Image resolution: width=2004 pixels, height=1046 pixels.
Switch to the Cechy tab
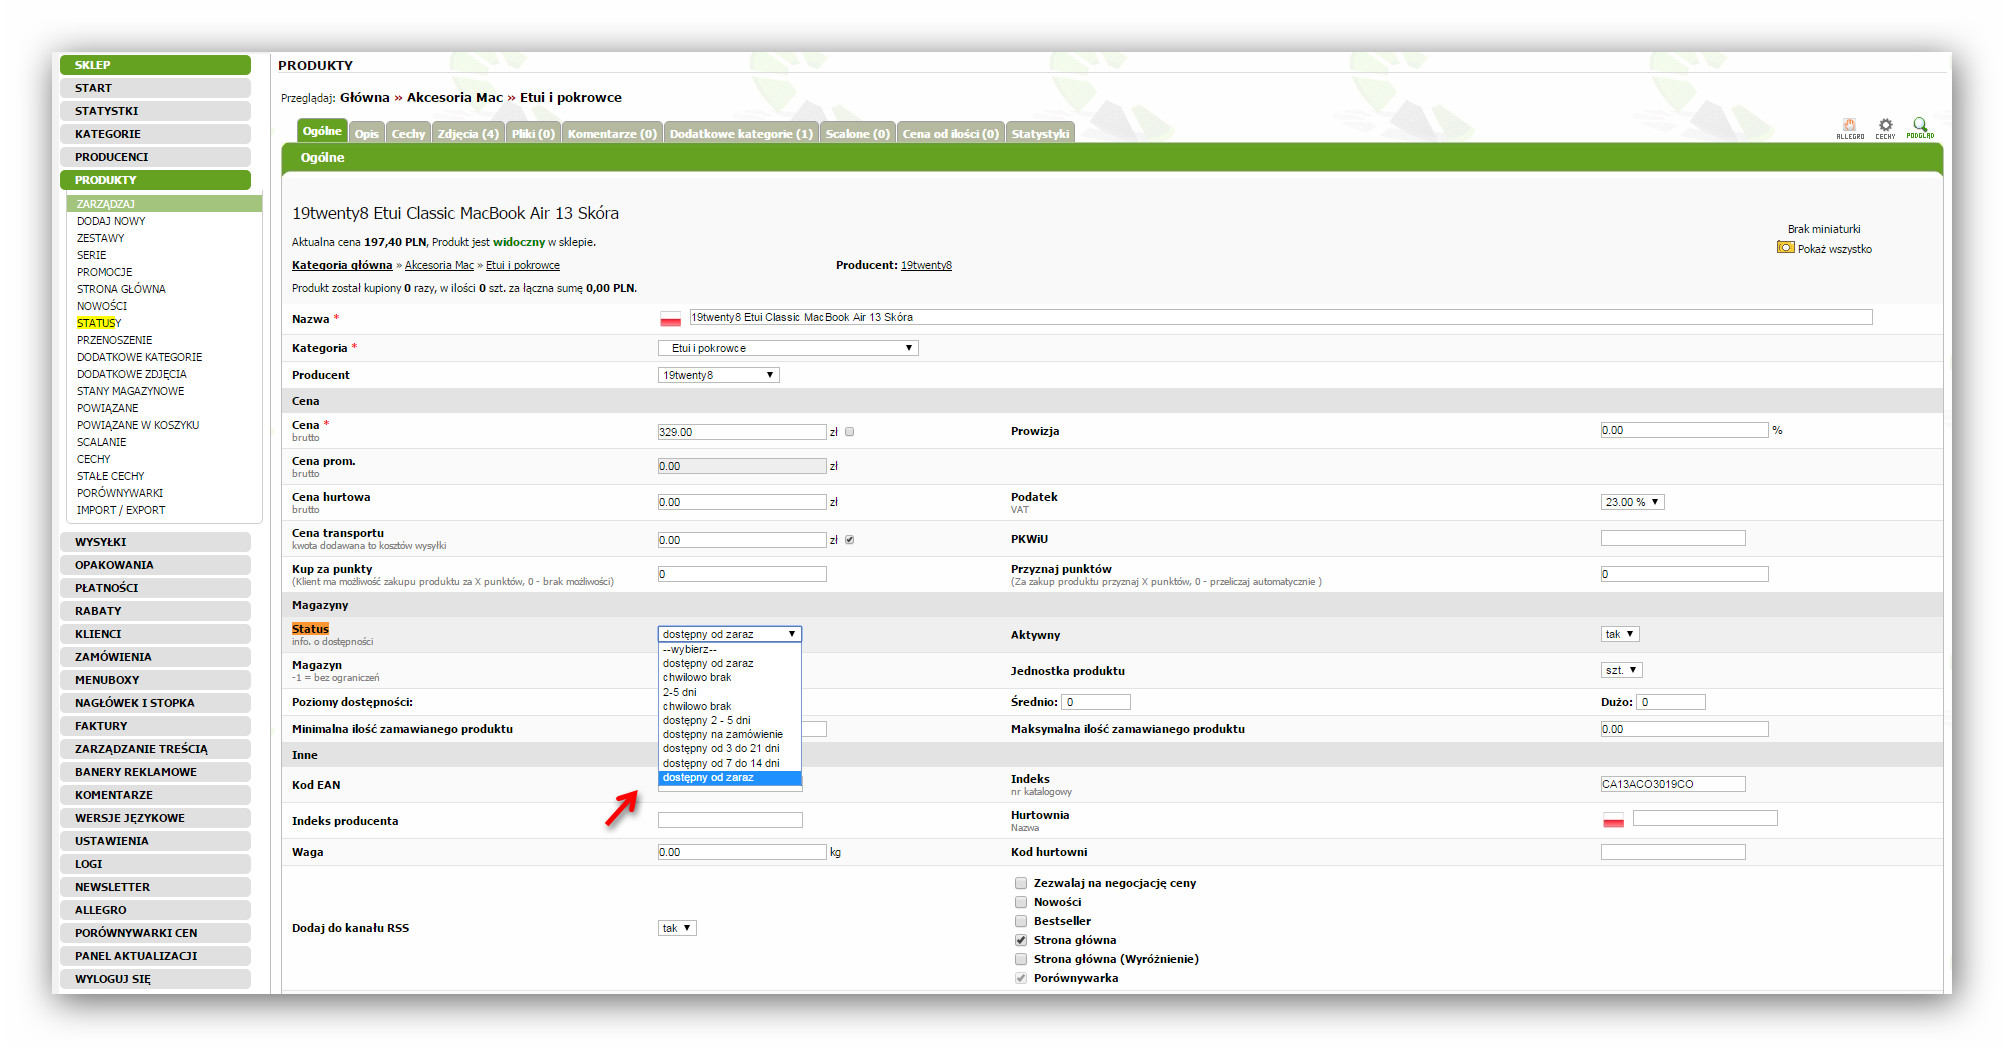[x=408, y=133]
